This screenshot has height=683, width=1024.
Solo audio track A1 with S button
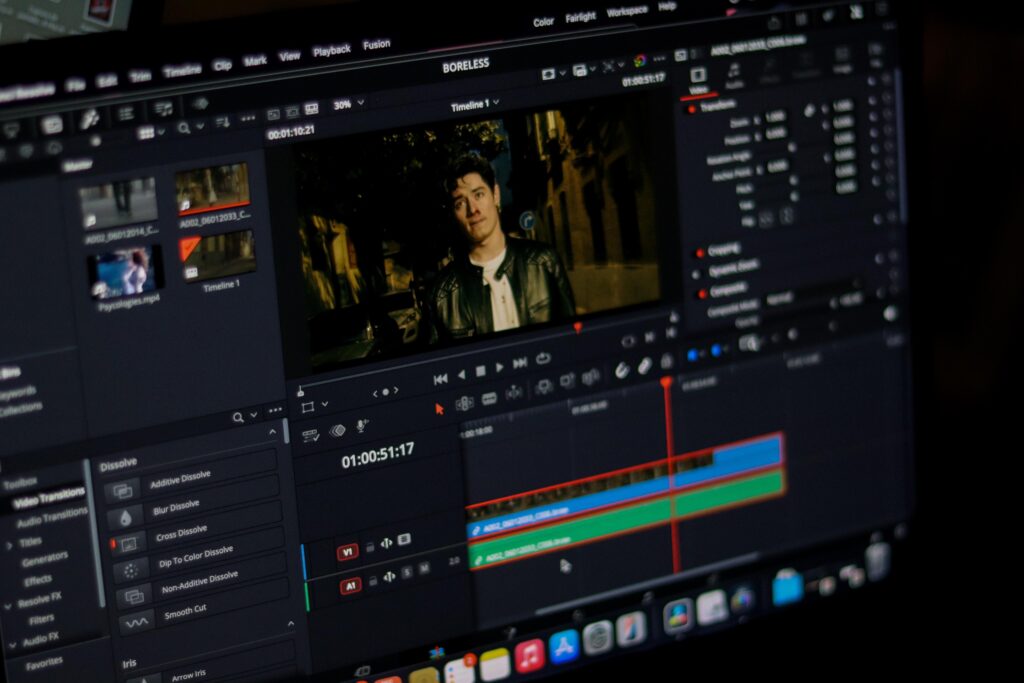[407, 573]
